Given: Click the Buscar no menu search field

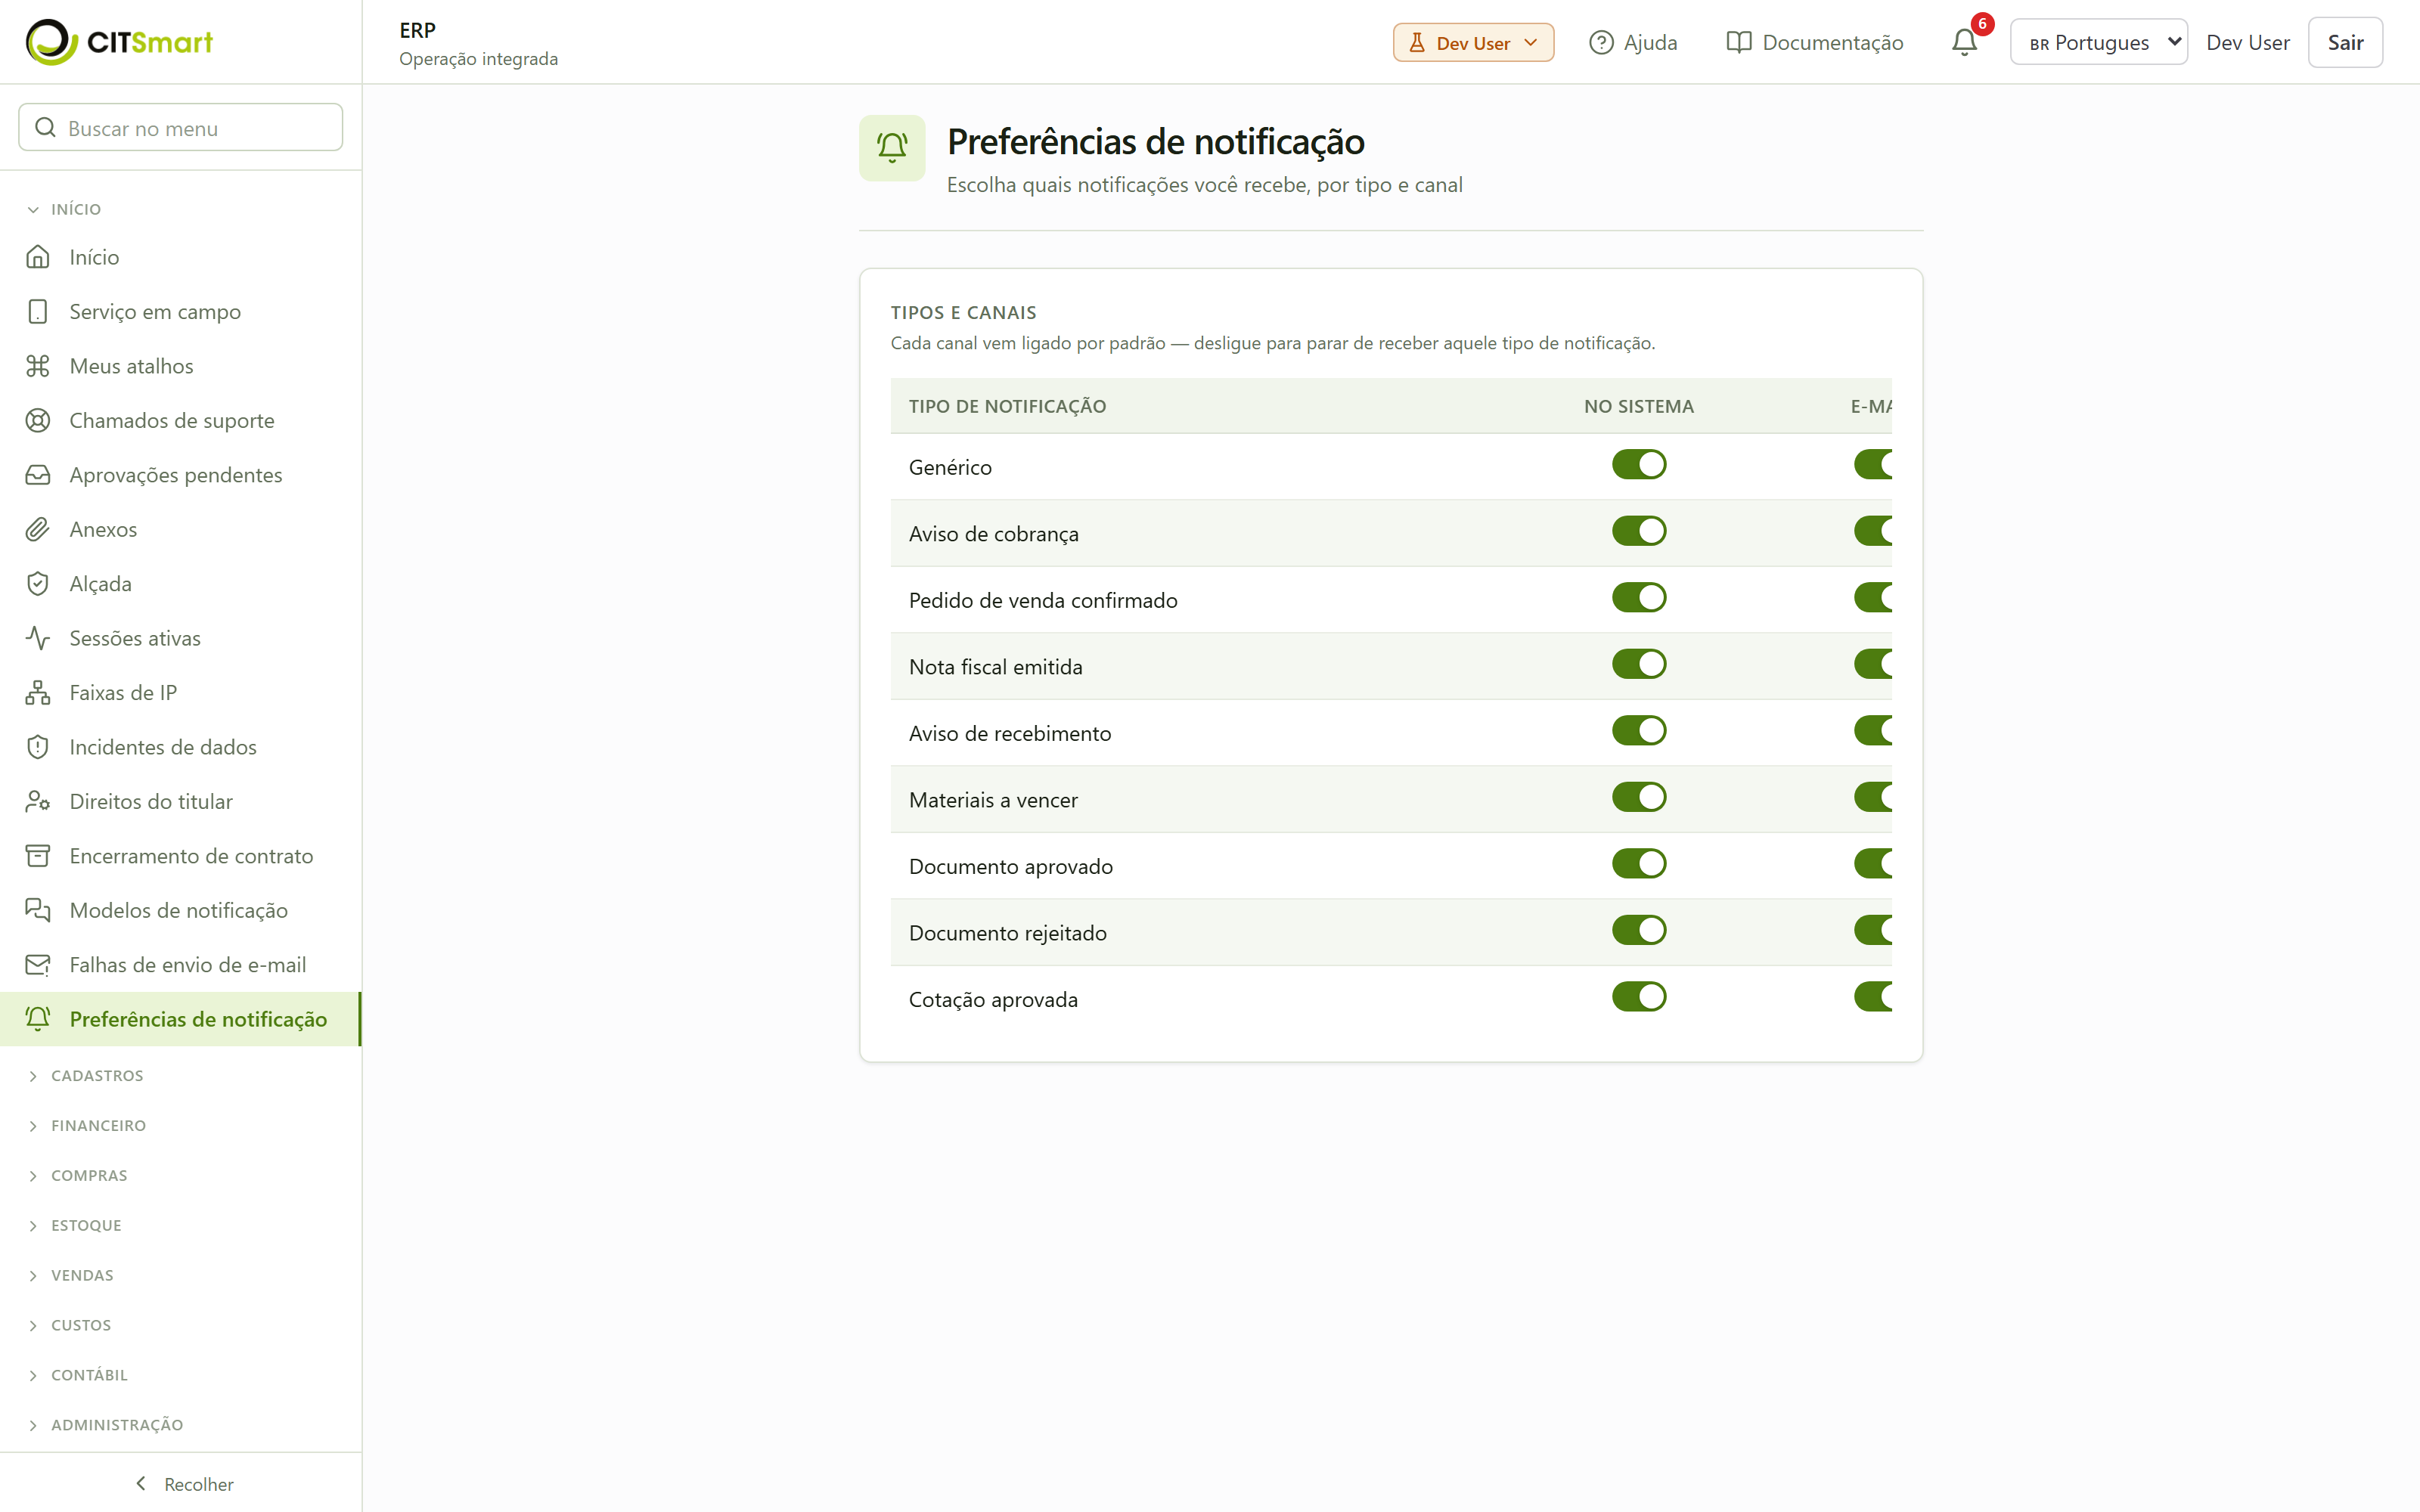Looking at the screenshot, I should click(x=181, y=128).
